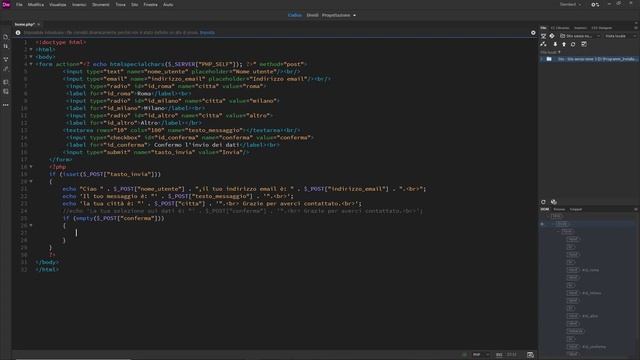Open the file management icon in the left toolbar
Image resolution: width=640 pixels, height=360 pixels.
point(6,37)
